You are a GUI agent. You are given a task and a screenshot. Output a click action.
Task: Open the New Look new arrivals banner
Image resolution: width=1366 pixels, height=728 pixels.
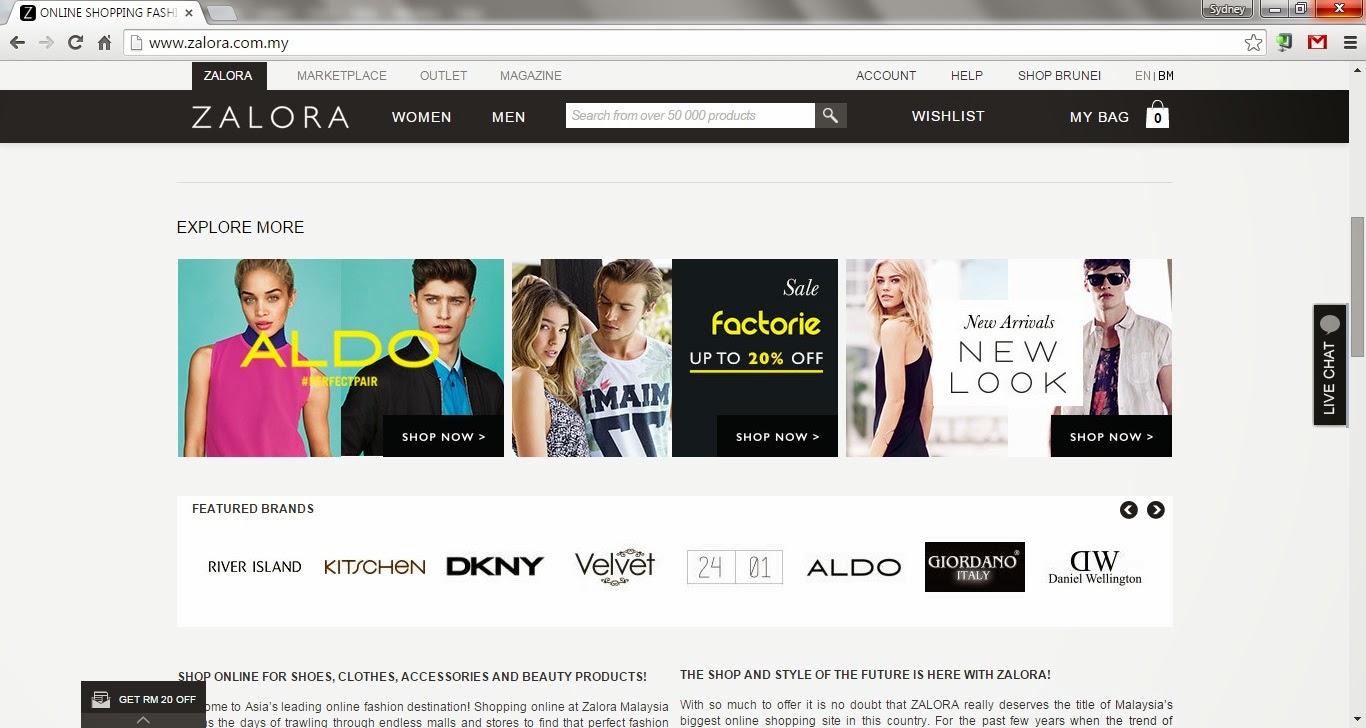point(1009,358)
